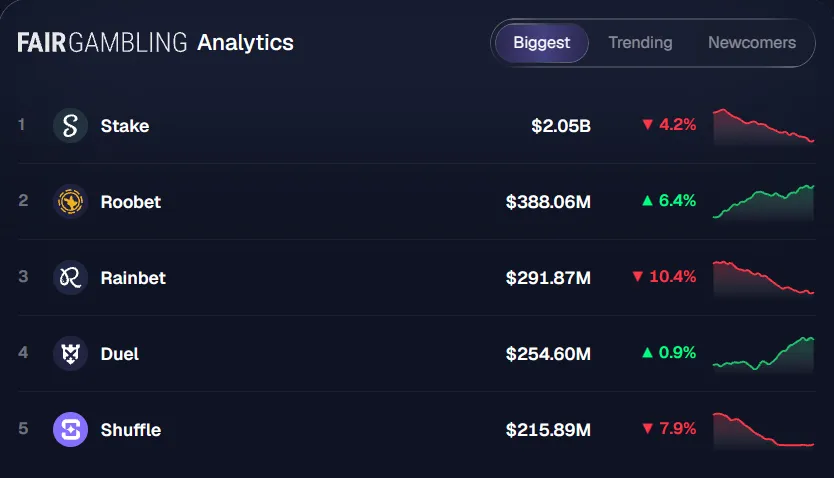Click the Shuffle name text
Viewport: 834px width, 478px height.
click(x=131, y=430)
